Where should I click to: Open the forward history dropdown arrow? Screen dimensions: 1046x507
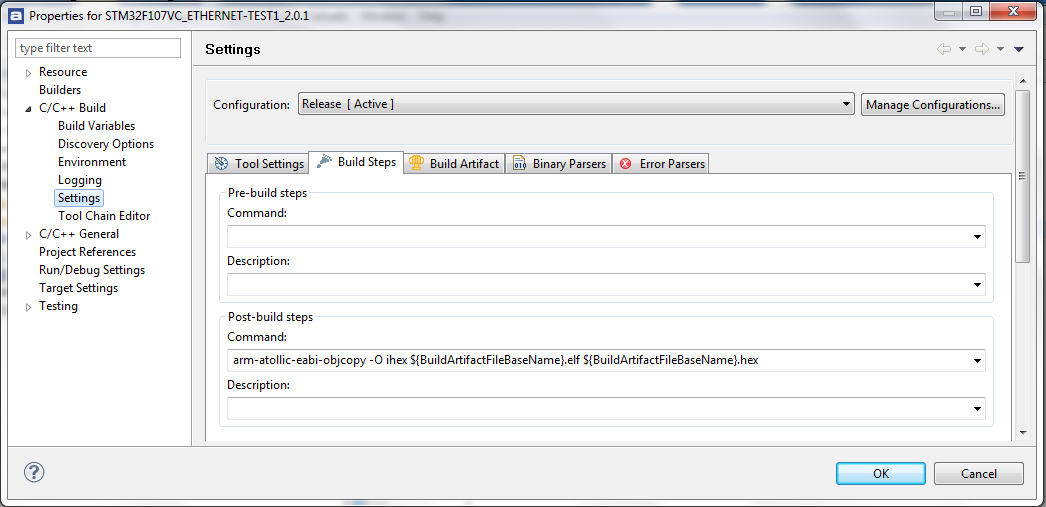1000,49
